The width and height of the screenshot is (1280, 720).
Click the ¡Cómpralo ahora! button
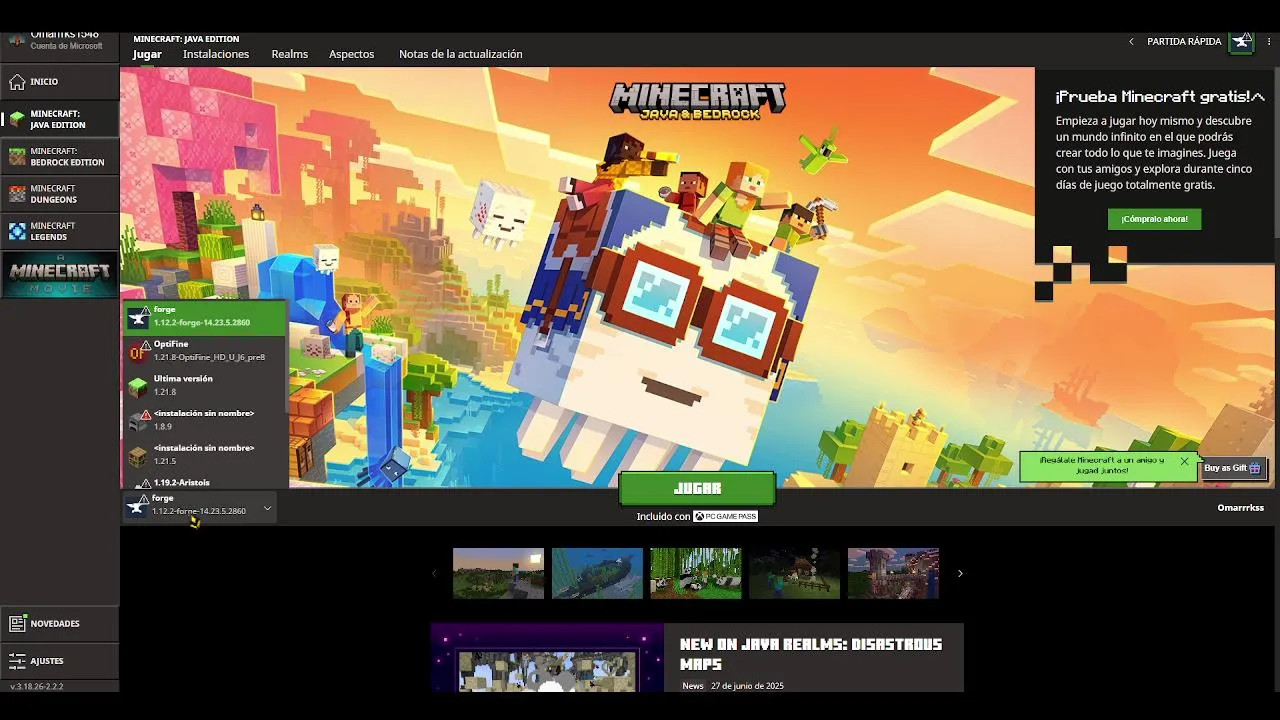pyautogui.click(x=1154, y=219)
